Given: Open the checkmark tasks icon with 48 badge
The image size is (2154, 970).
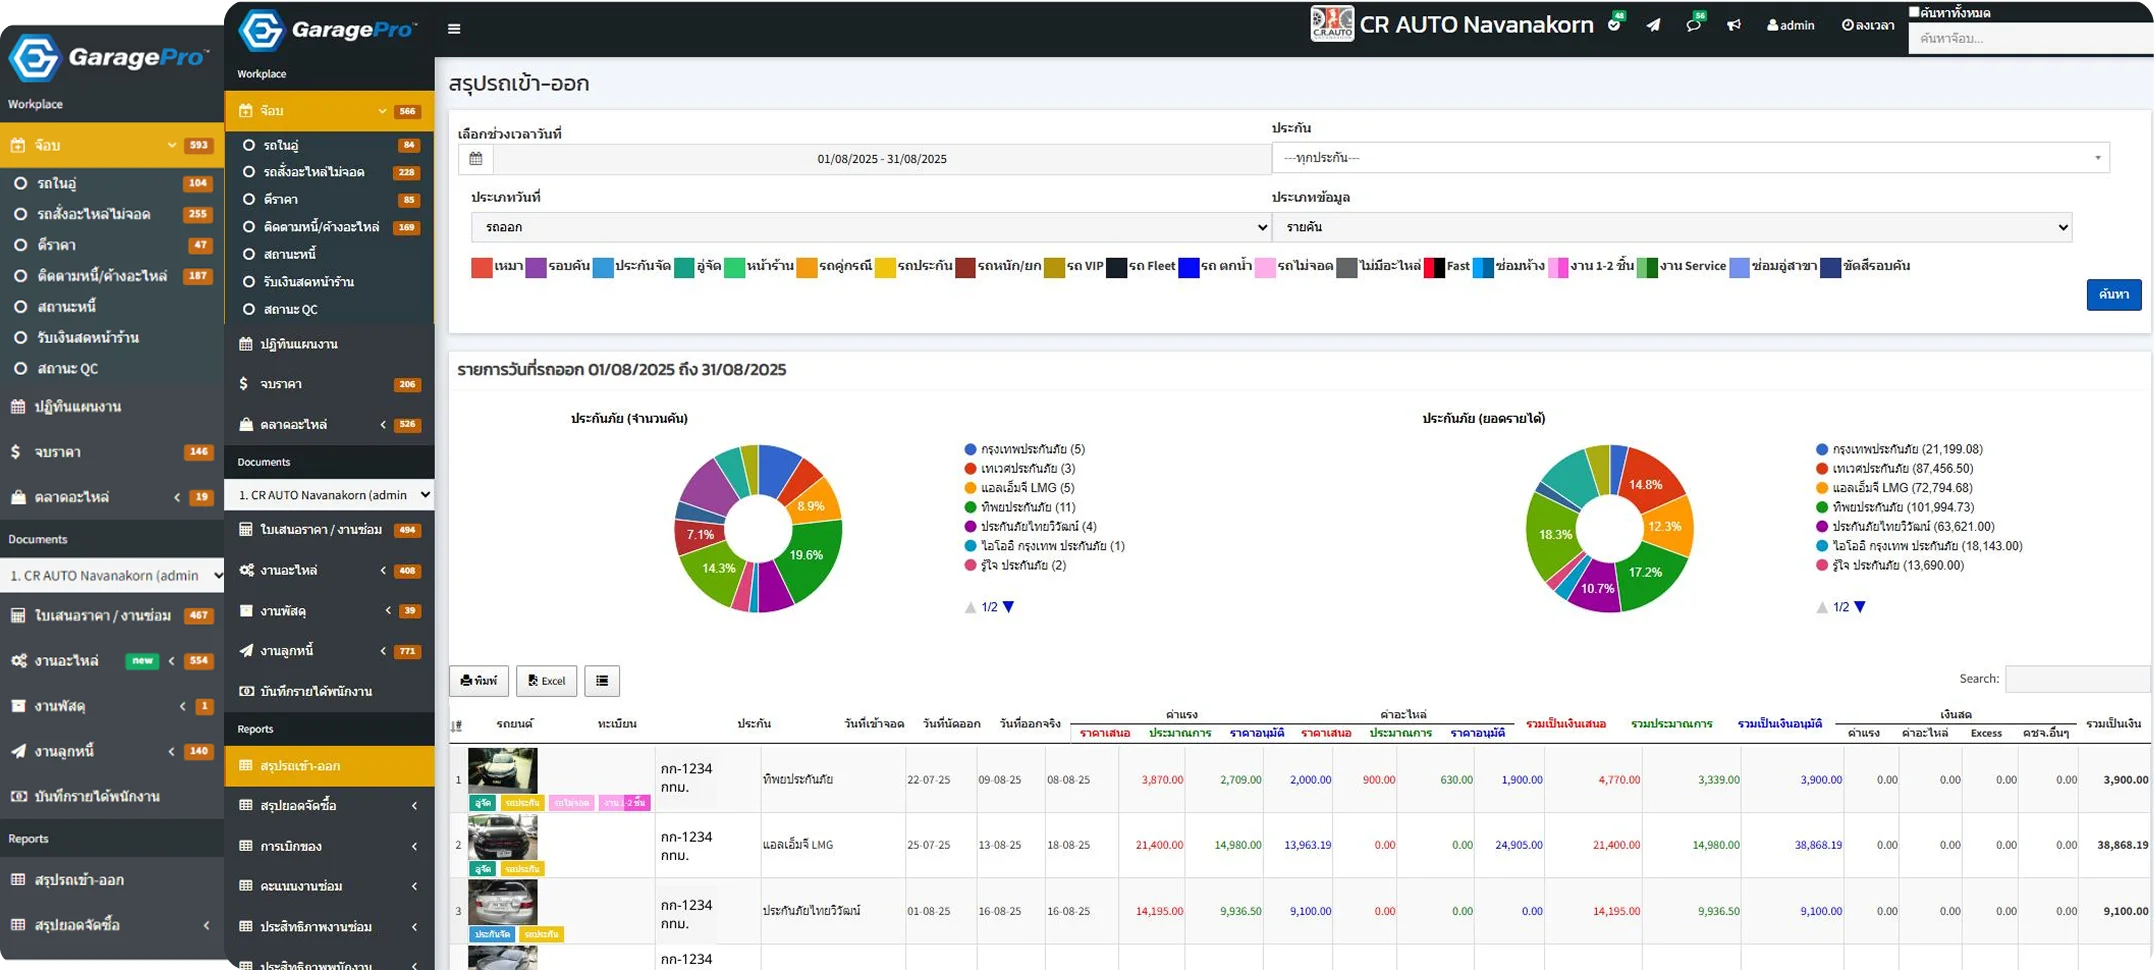Looking at the screenshot, I should [1614, 25].
